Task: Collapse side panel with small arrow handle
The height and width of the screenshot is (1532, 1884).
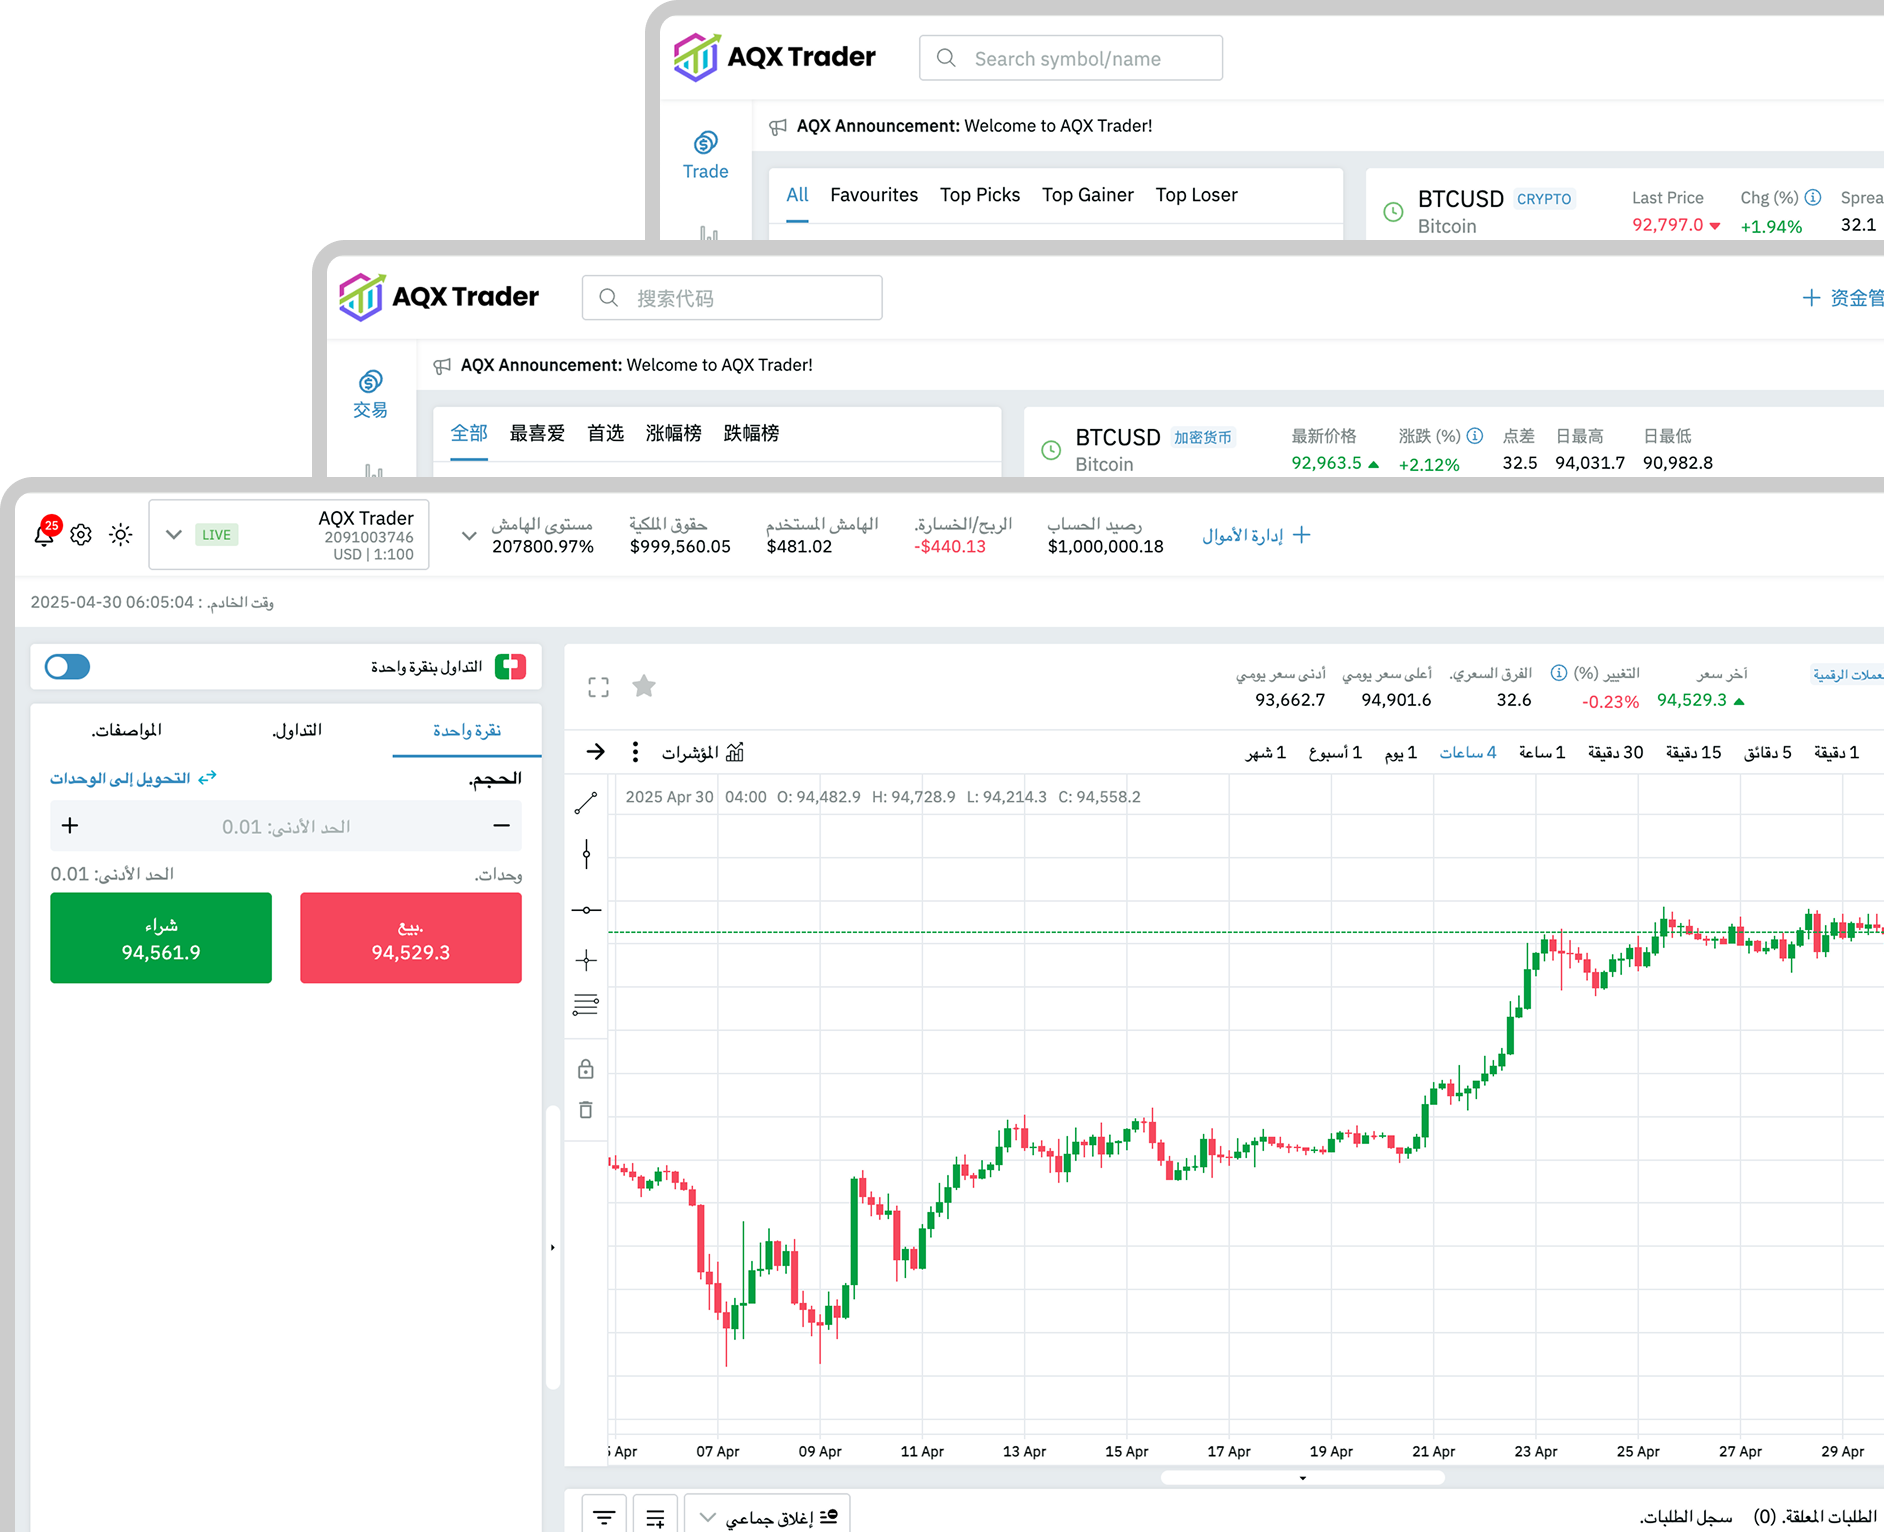Action: point(552,1248)
